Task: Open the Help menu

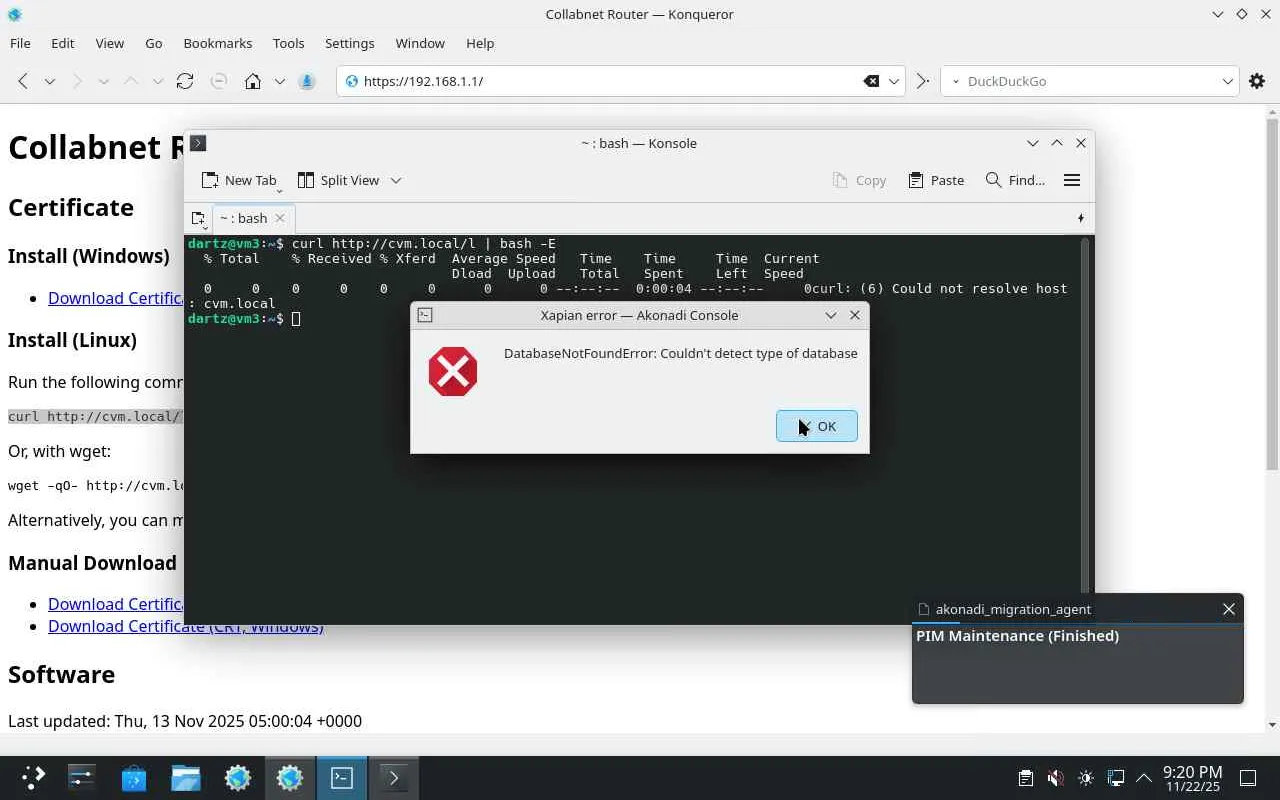Action: coord(480,43)
